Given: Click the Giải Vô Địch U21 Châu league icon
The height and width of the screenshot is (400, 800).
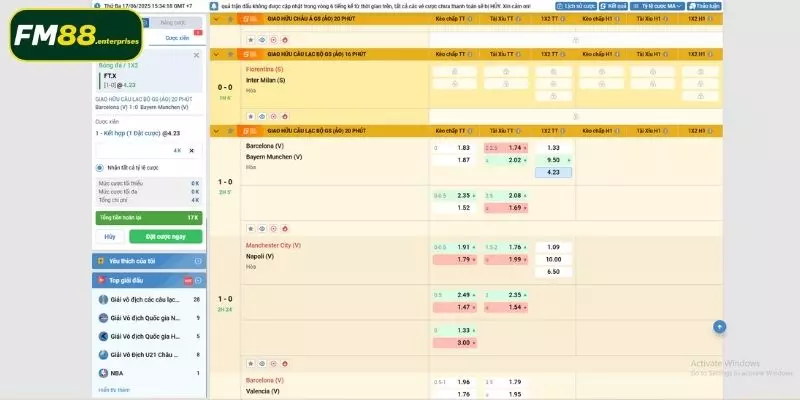Looking at the screenshot, I should click(x=103, y=355).
